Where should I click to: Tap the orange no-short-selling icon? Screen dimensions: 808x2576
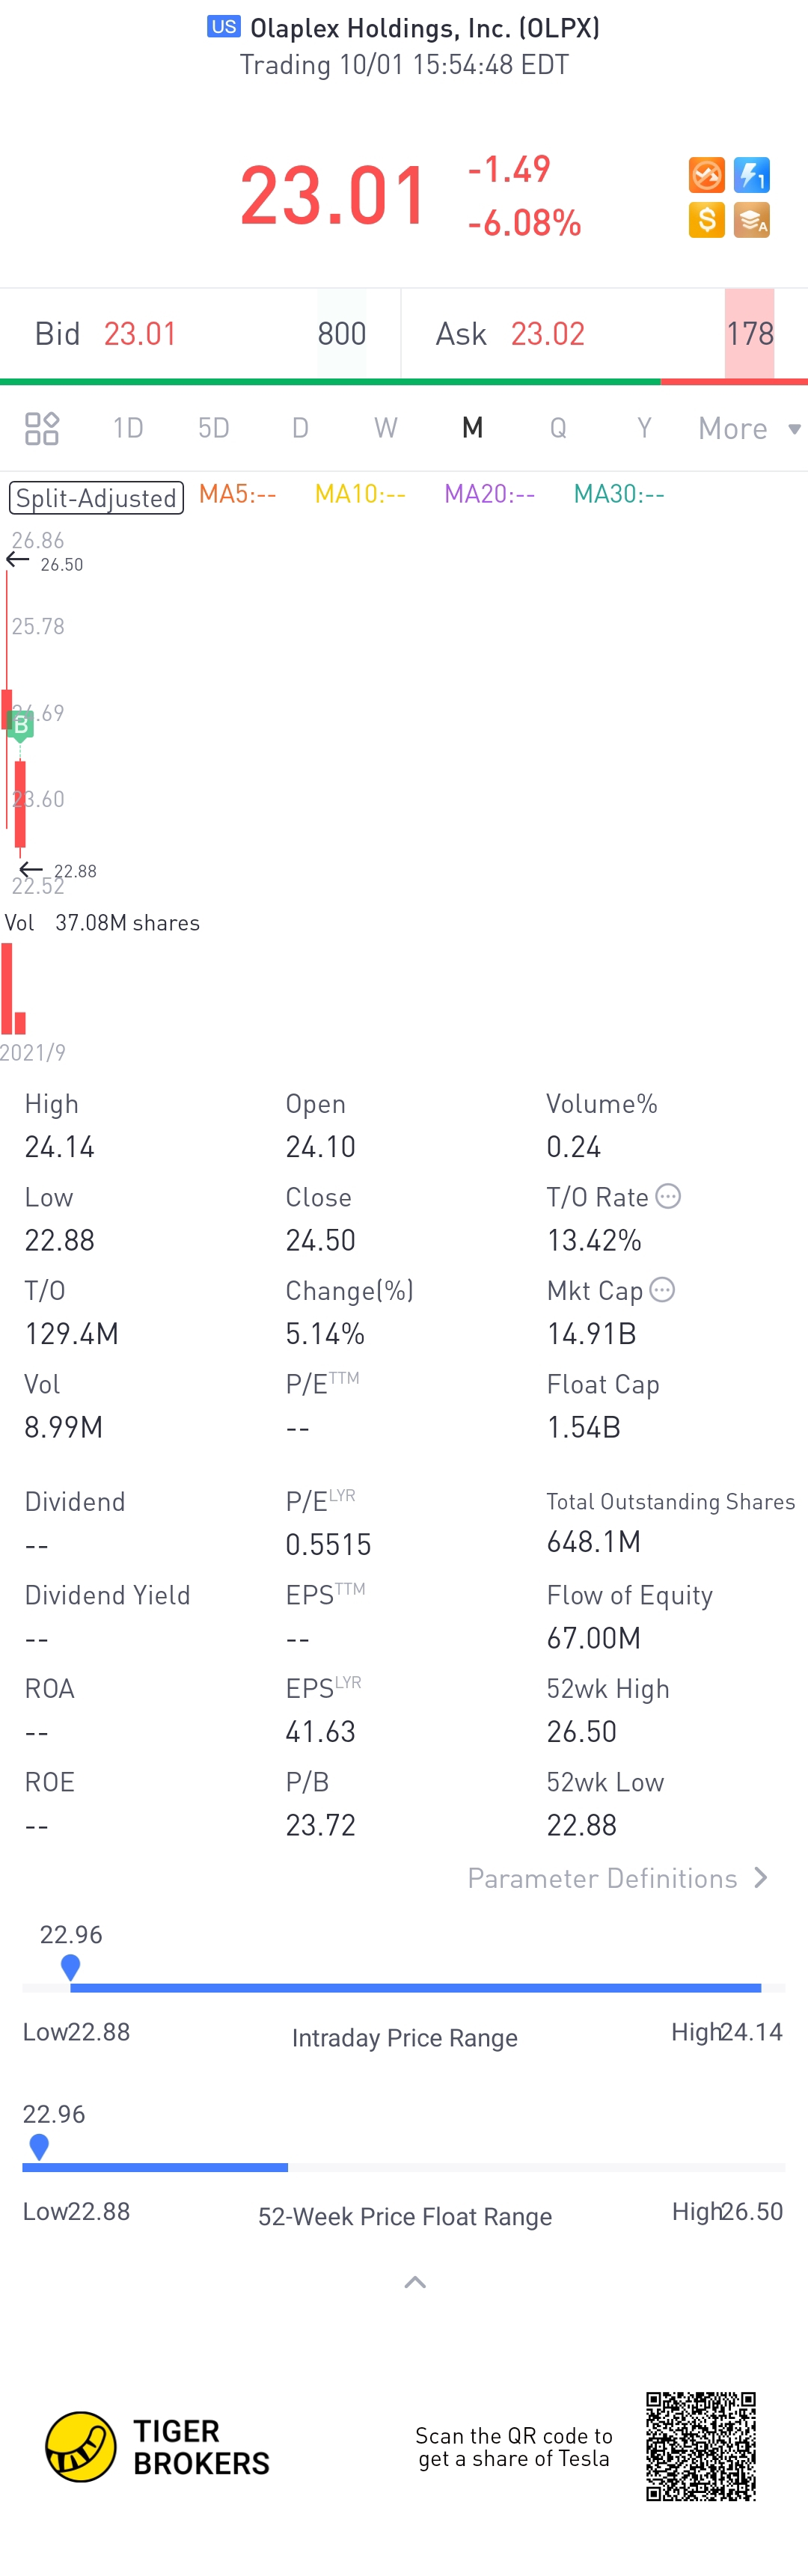(706, 175)
